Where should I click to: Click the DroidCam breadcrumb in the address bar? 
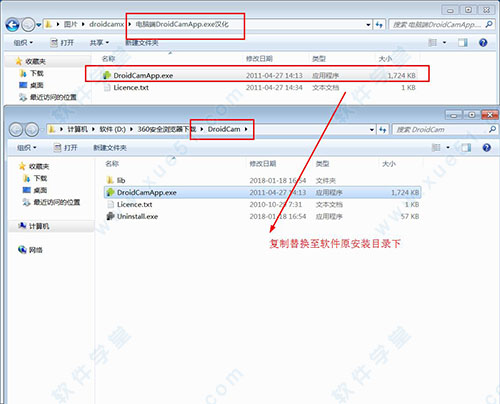(224, 129)
